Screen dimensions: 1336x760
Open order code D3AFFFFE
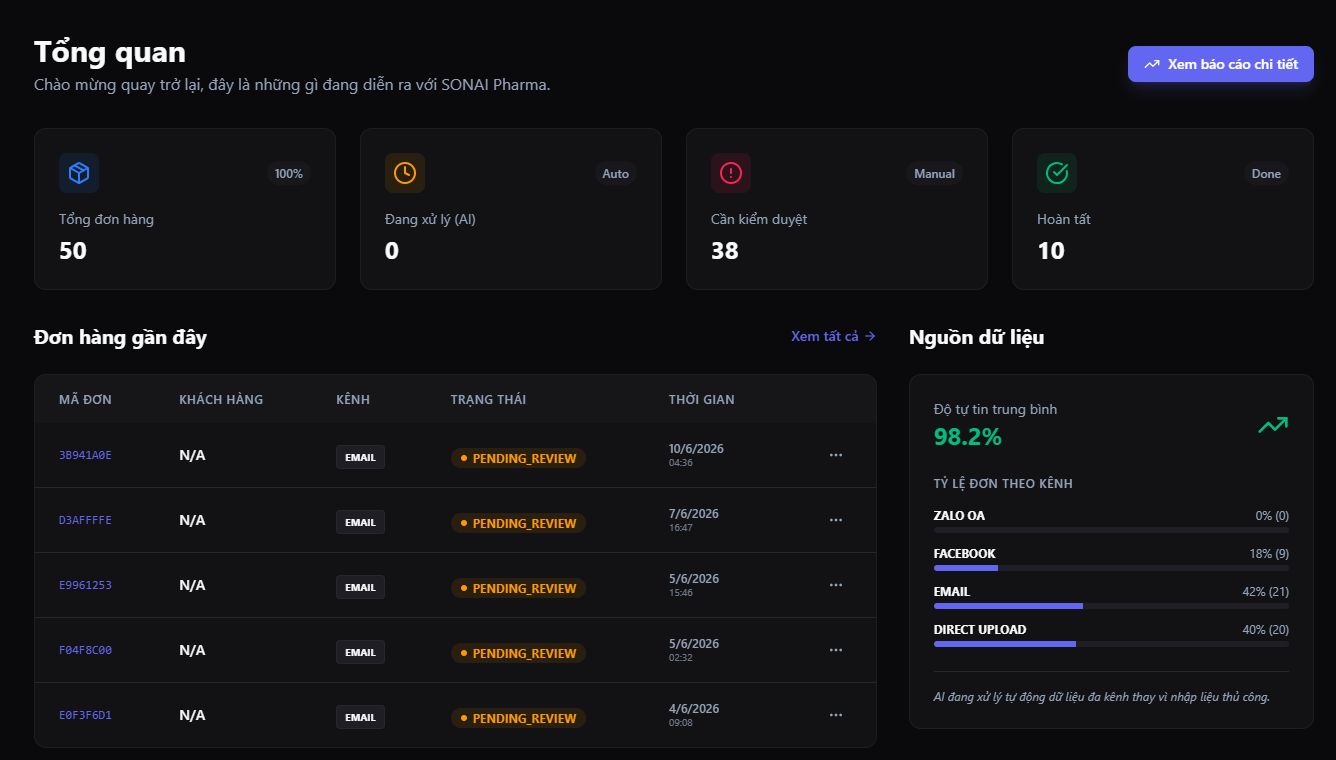pos(85,520)
